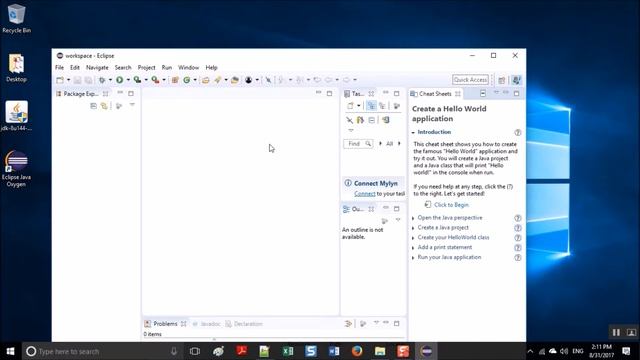
Task: Open the Run button dropdown arrow
Action: (128, 80)
